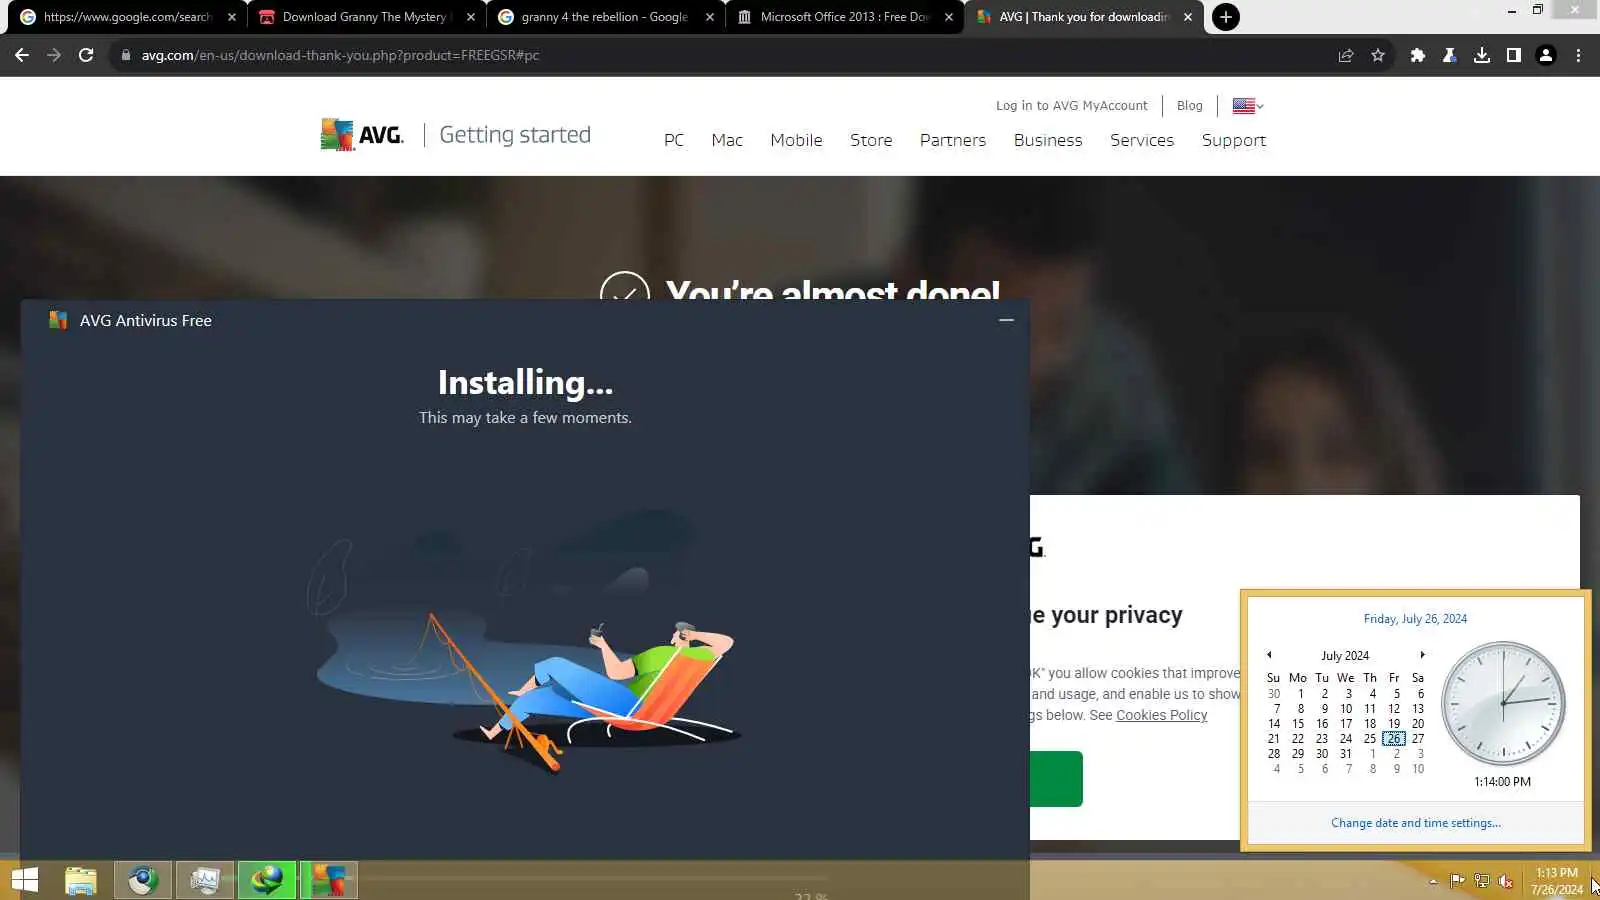The image size is (1600, 900).
Task: Click the Friday, July 26, 2024 date header
Action: pos(1416,619)
